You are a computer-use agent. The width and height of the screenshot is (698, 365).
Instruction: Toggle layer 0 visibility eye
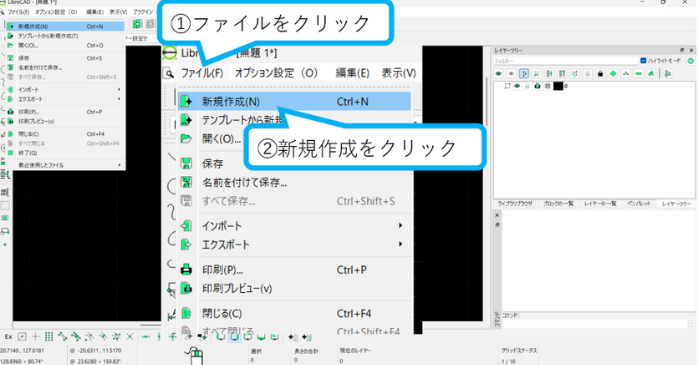pos(517,86)
